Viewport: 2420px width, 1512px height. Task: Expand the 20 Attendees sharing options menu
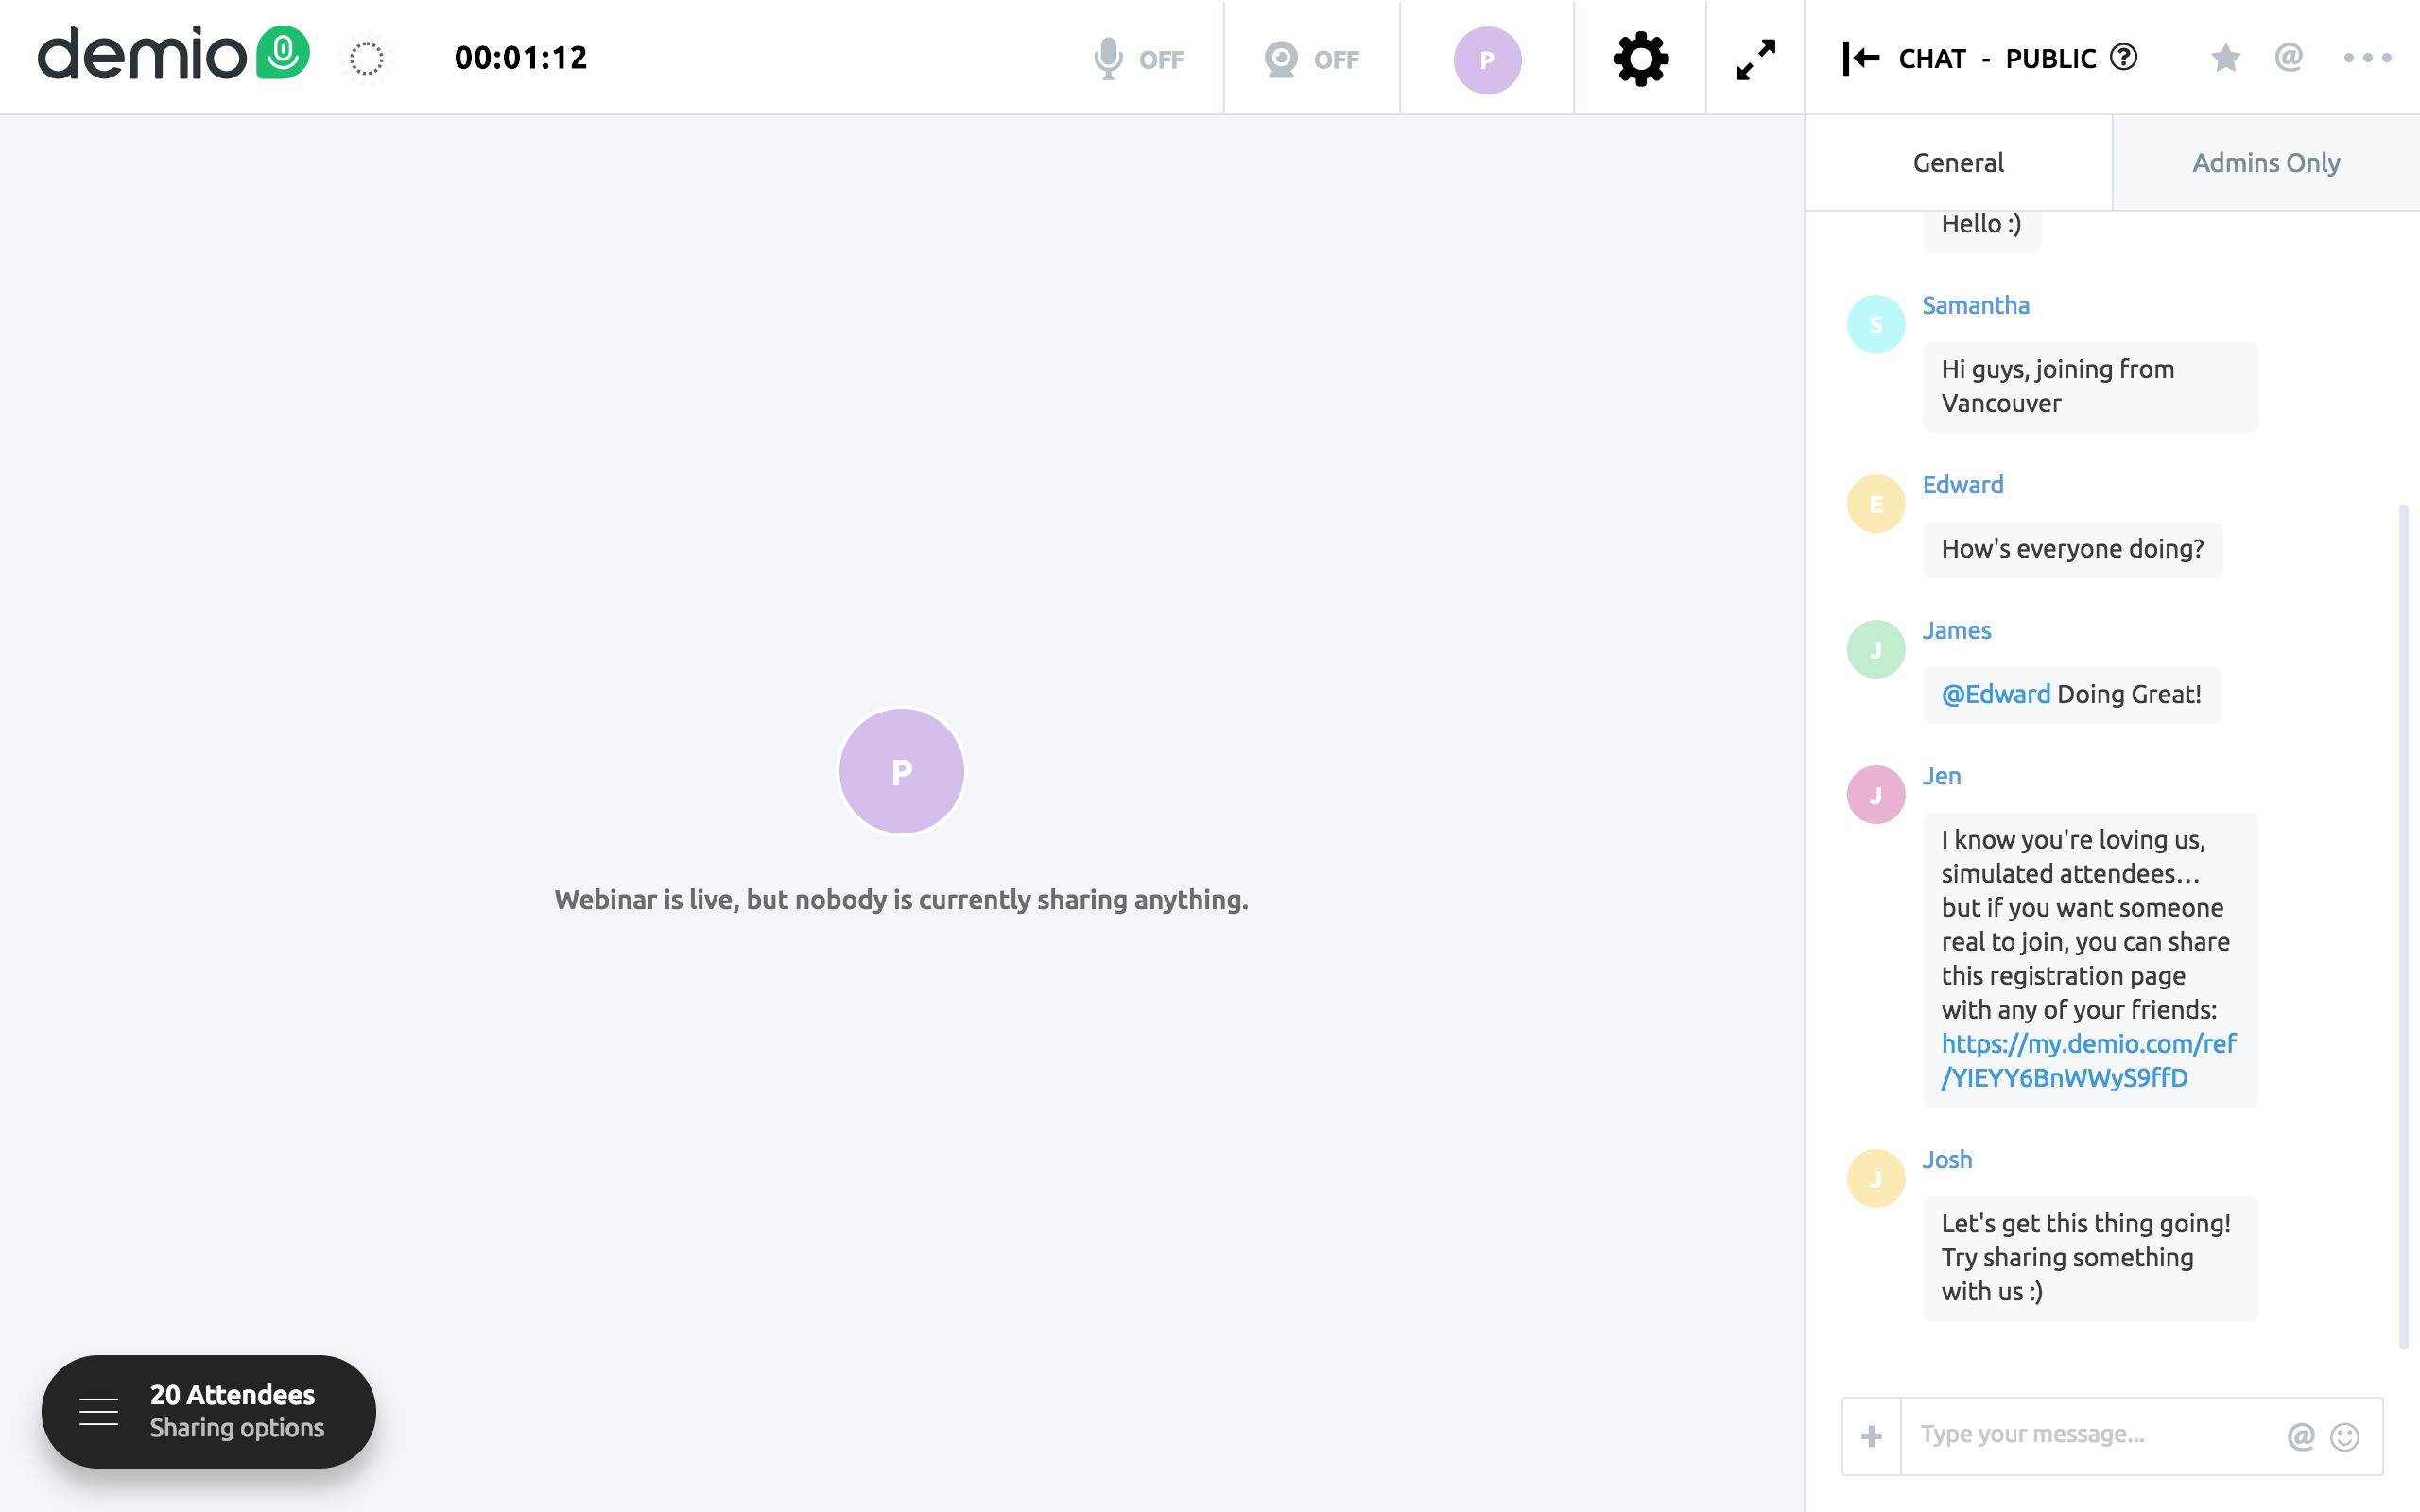point(209,1411)
